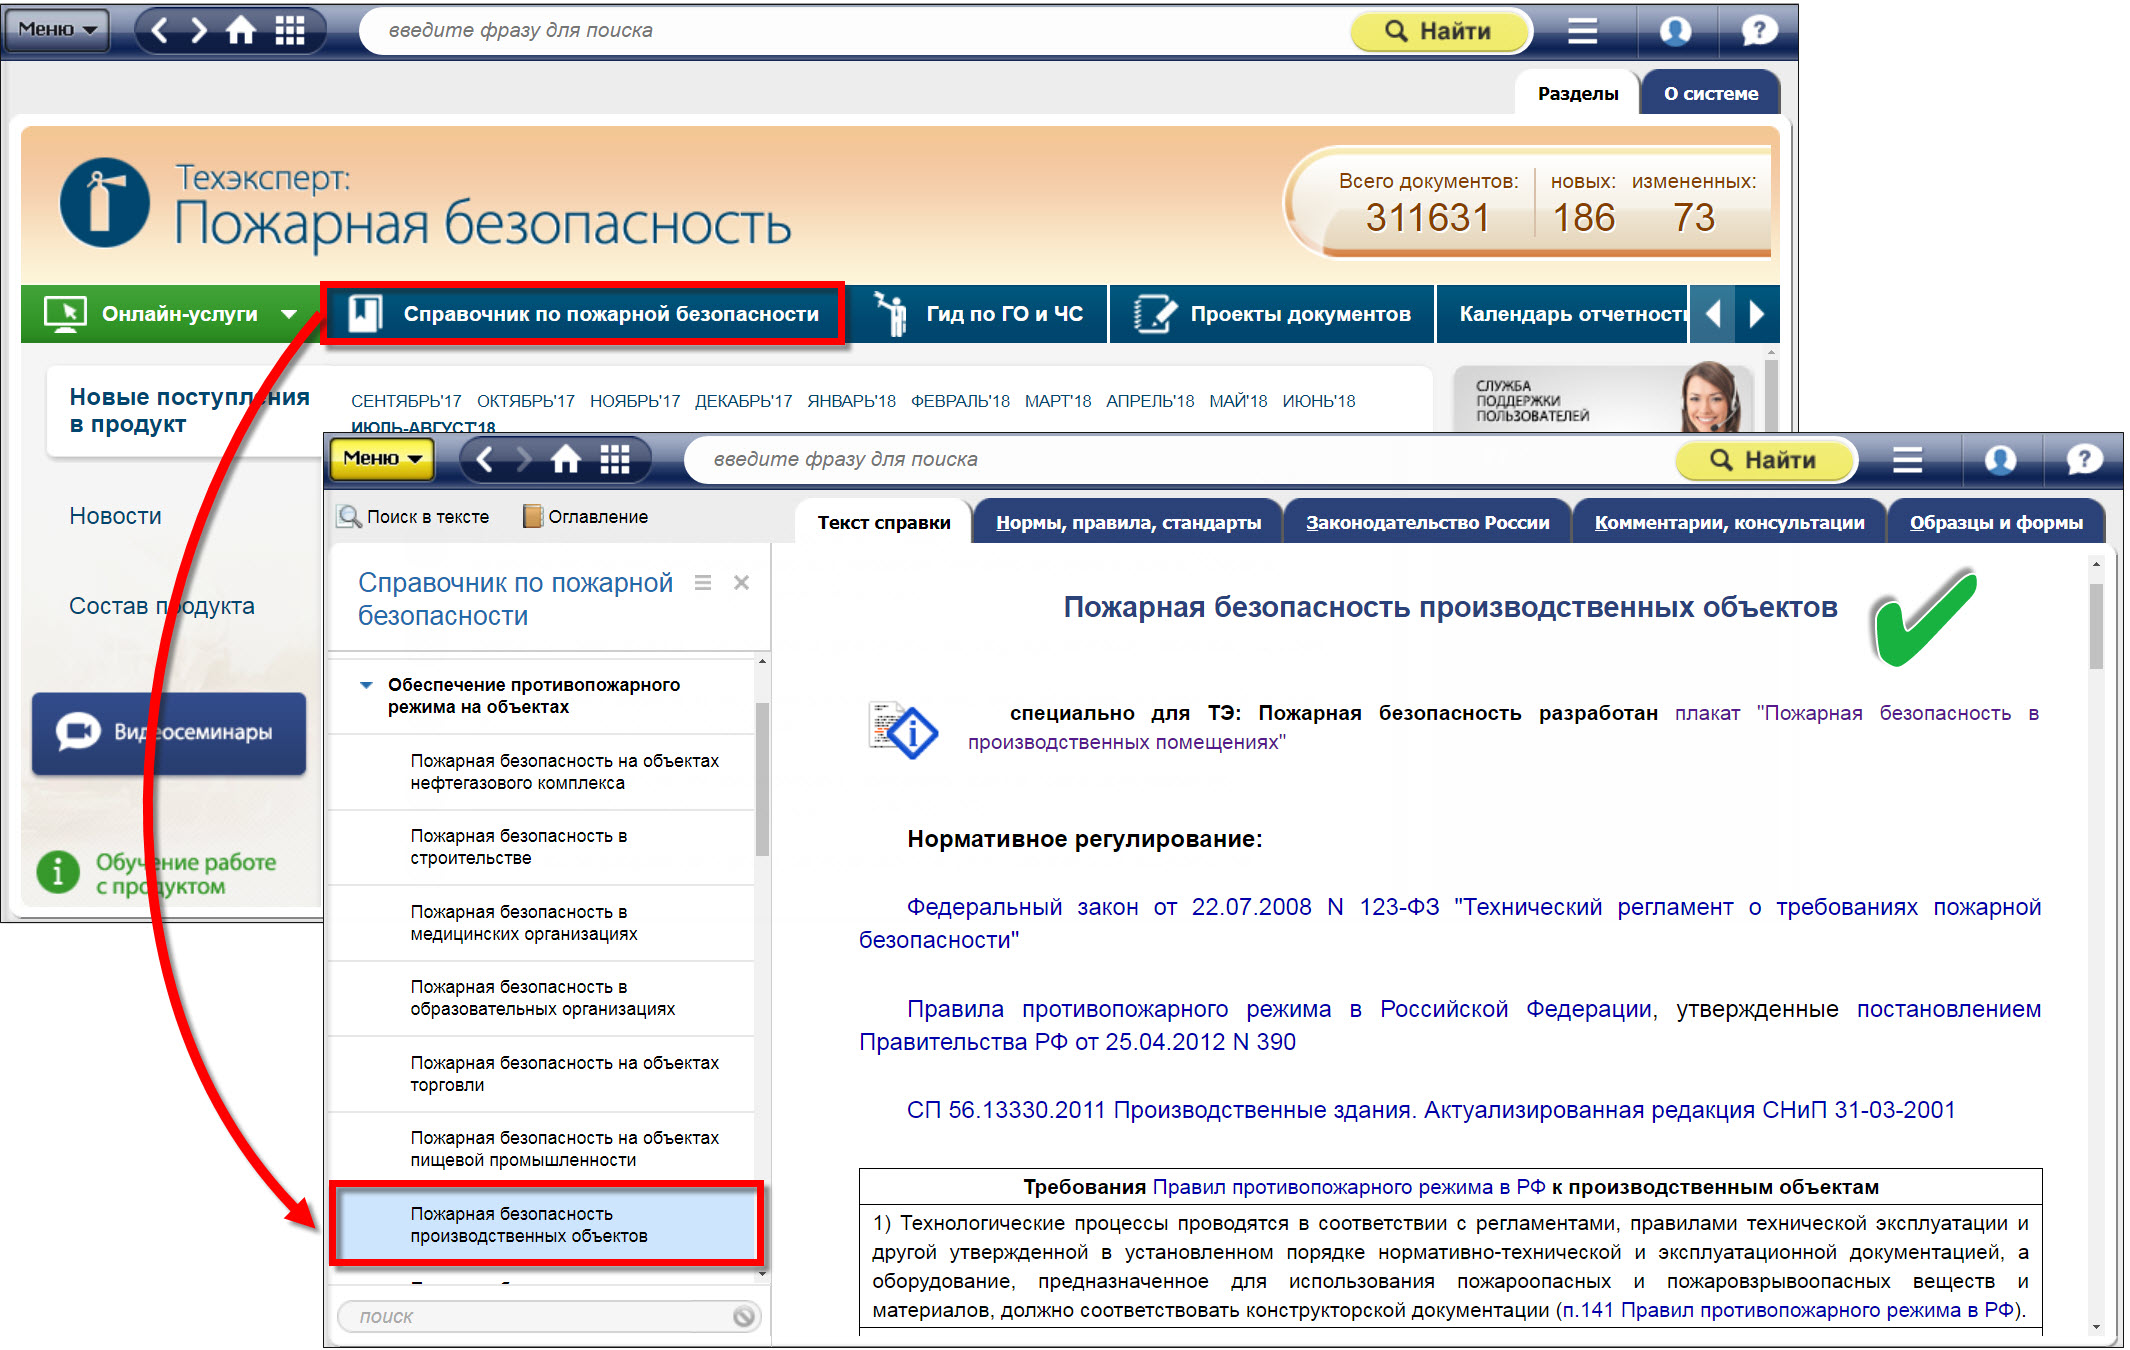Click the home icon in the front window toolbar
Screen dimensions: 2130x1350
coord(566,460)
